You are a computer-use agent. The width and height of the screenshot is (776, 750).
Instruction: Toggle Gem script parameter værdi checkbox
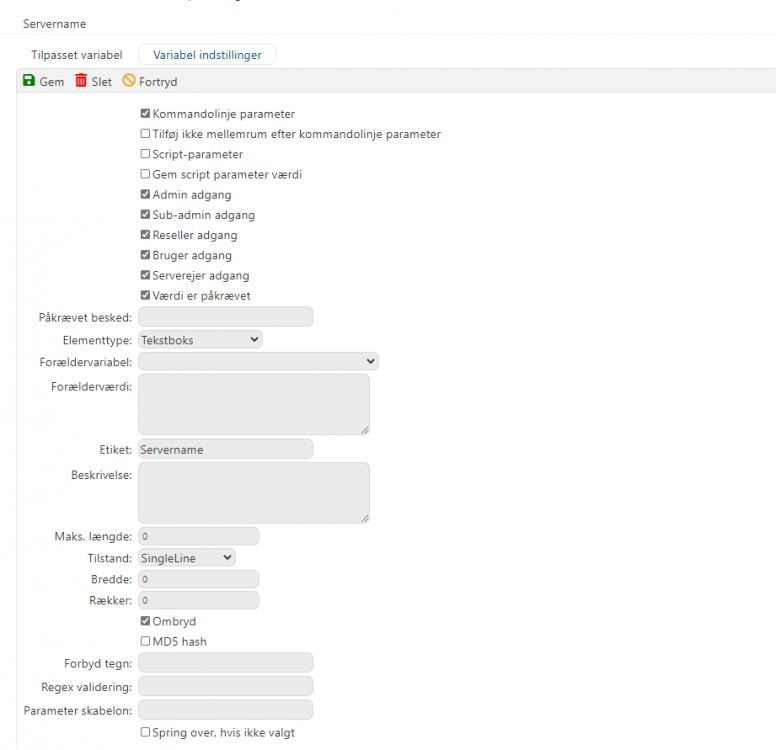coord(146,174)
